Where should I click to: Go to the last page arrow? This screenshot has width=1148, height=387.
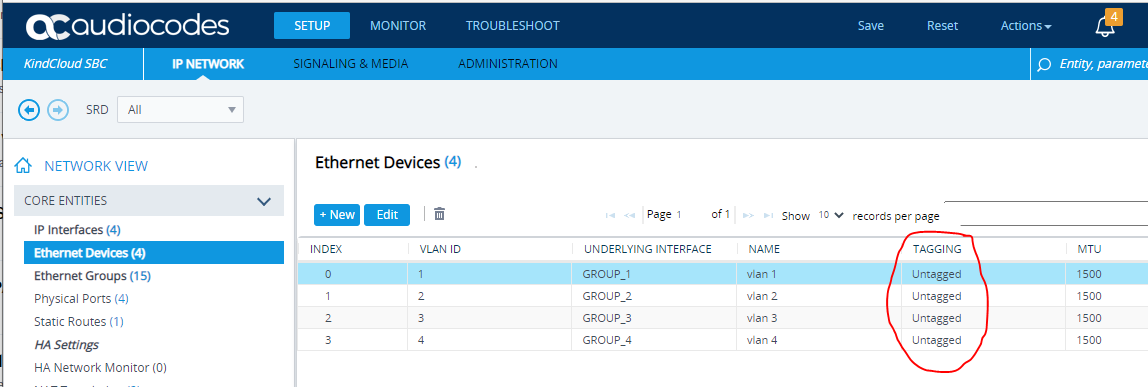768,216
